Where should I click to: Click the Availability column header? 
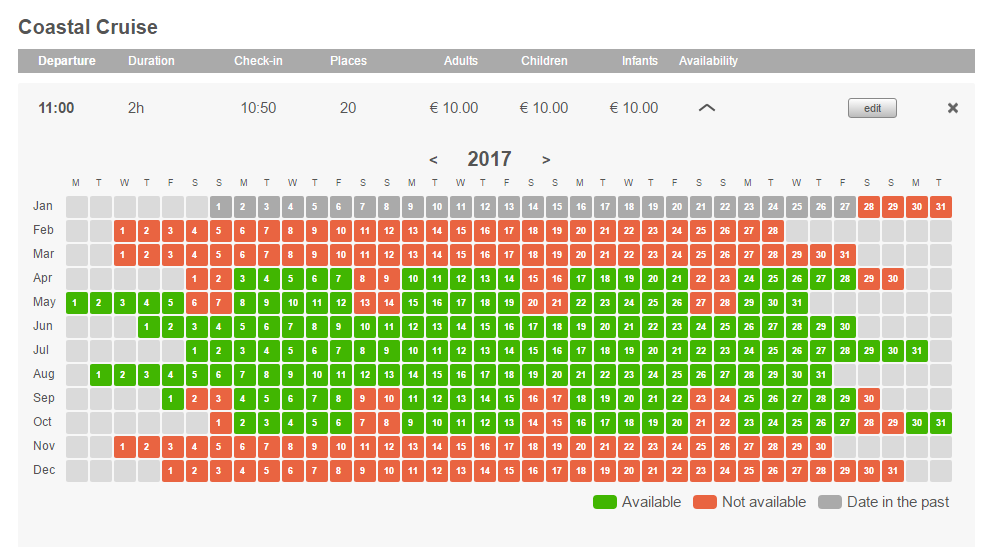pos(708,61)
